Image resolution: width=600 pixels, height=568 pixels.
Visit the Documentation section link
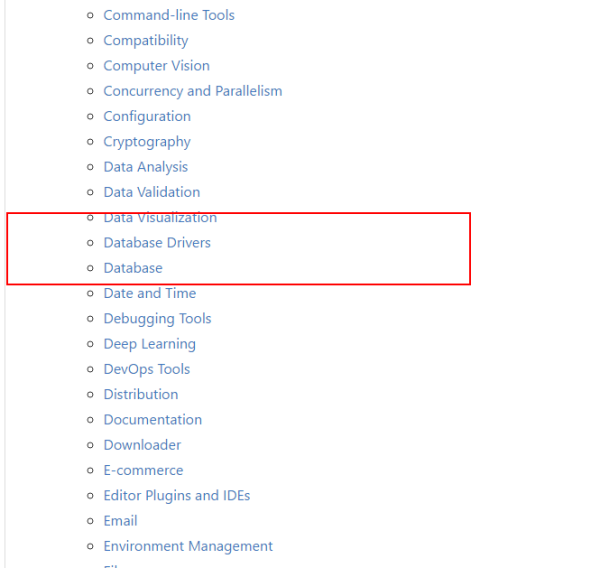[x=153, y=419]
